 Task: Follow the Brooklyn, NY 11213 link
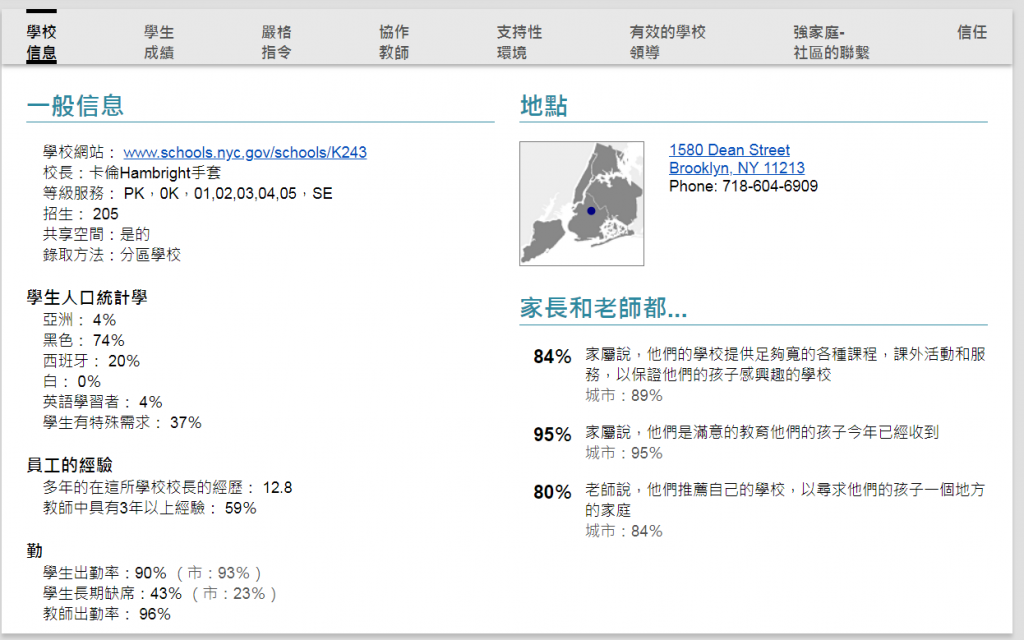click(x=737, y=168)
